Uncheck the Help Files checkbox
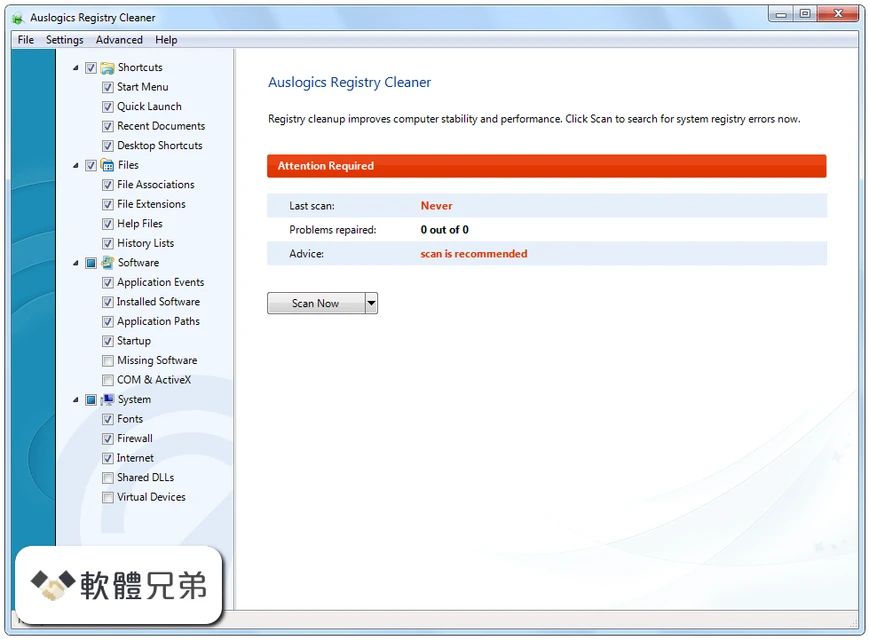 tap(108, 224)
